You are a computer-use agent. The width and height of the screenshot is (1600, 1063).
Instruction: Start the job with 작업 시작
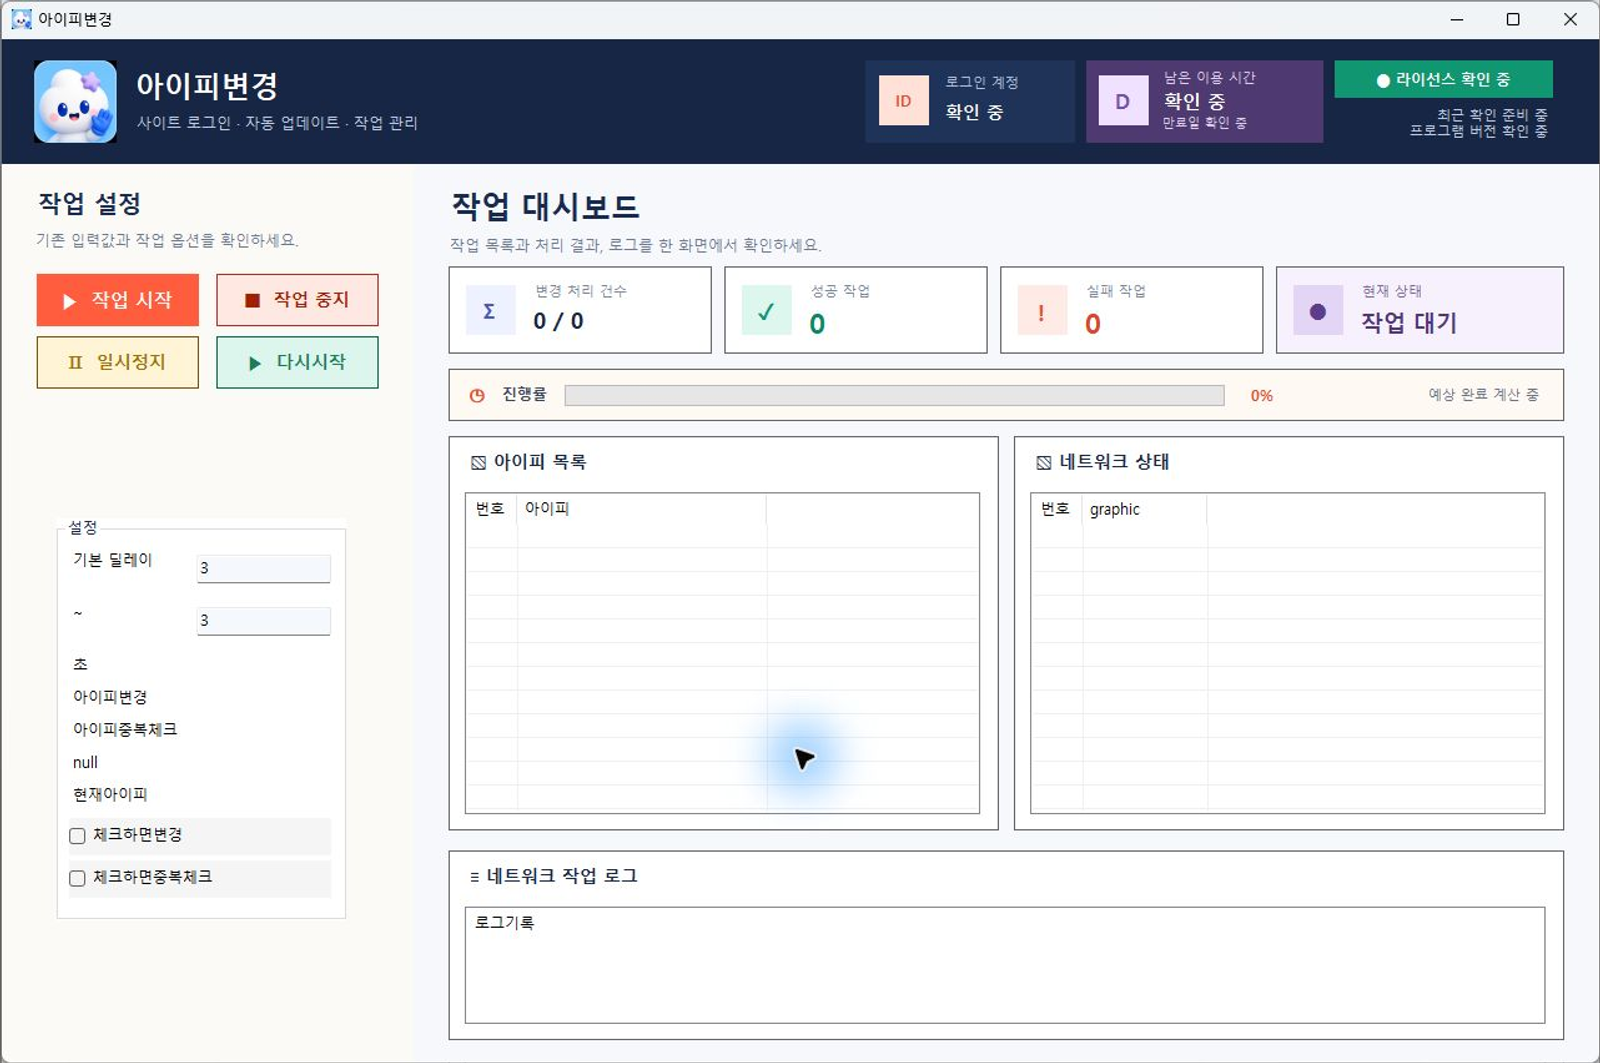[118, 300]
